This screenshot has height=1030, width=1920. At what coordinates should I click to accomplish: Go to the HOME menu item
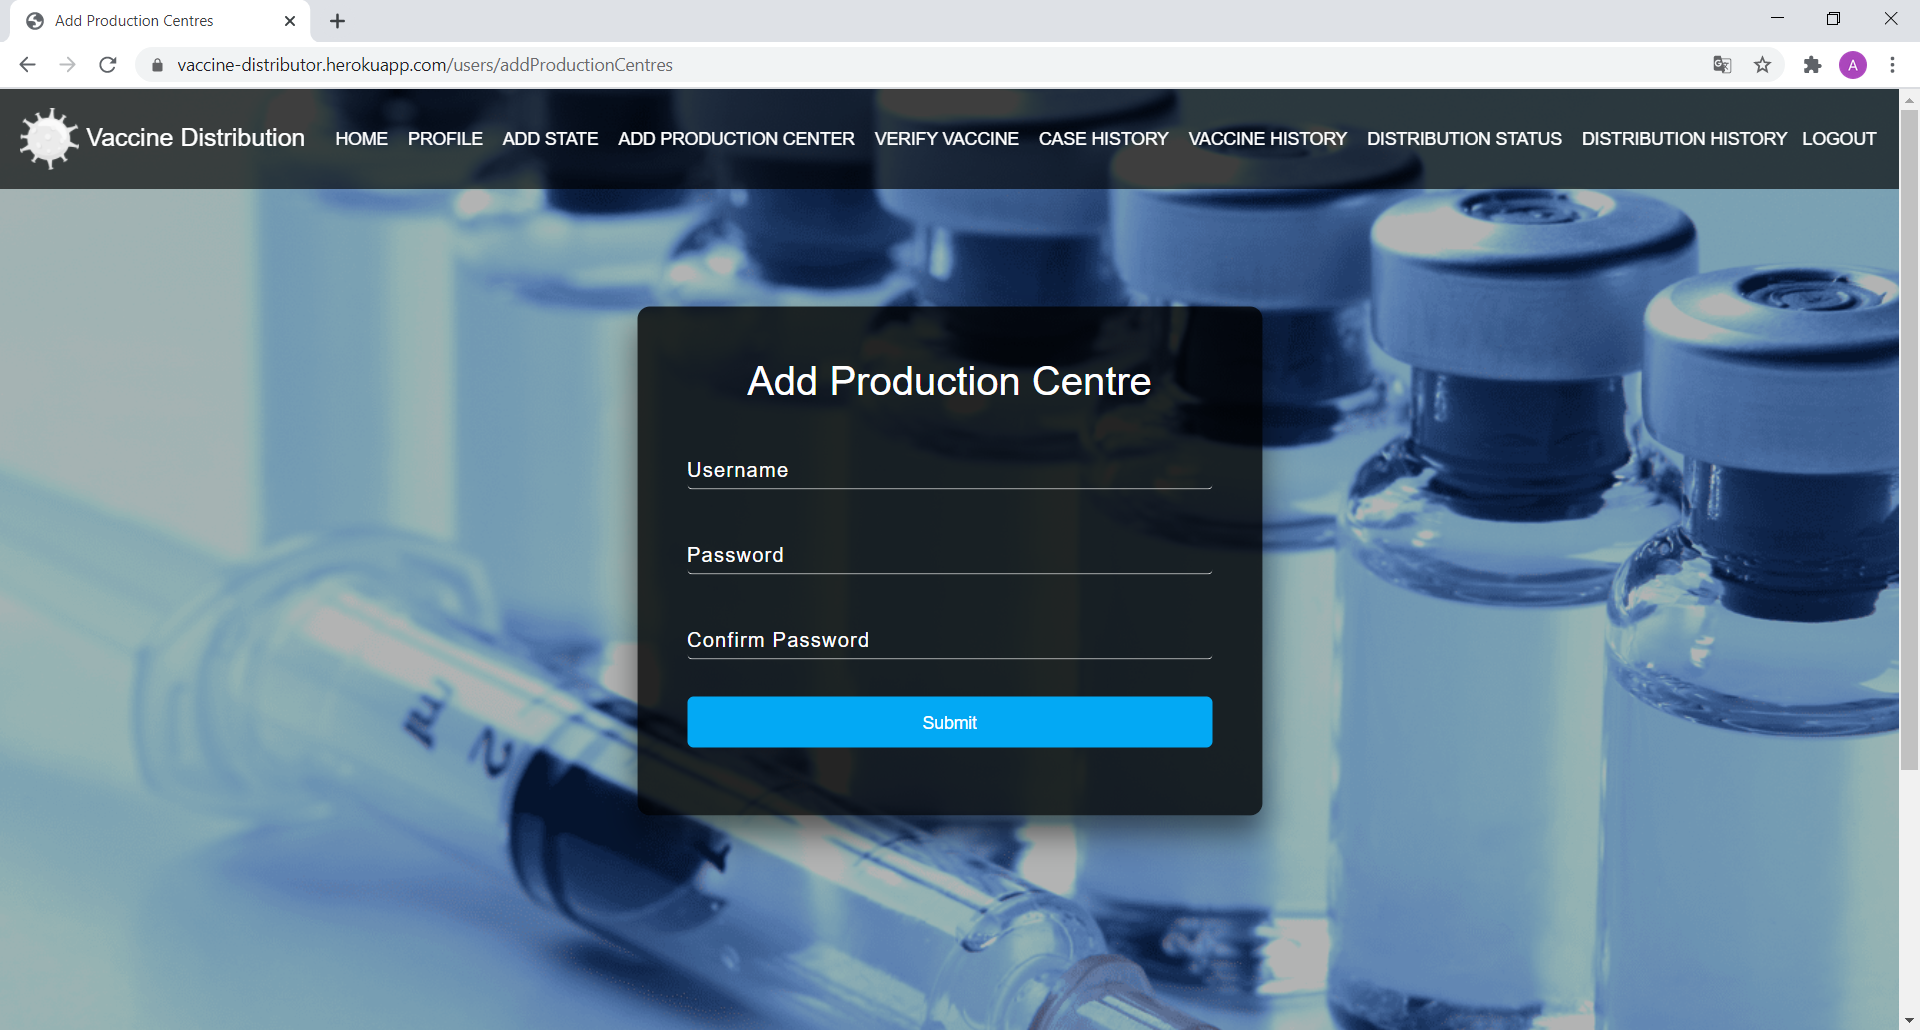[x=361, y=139]
